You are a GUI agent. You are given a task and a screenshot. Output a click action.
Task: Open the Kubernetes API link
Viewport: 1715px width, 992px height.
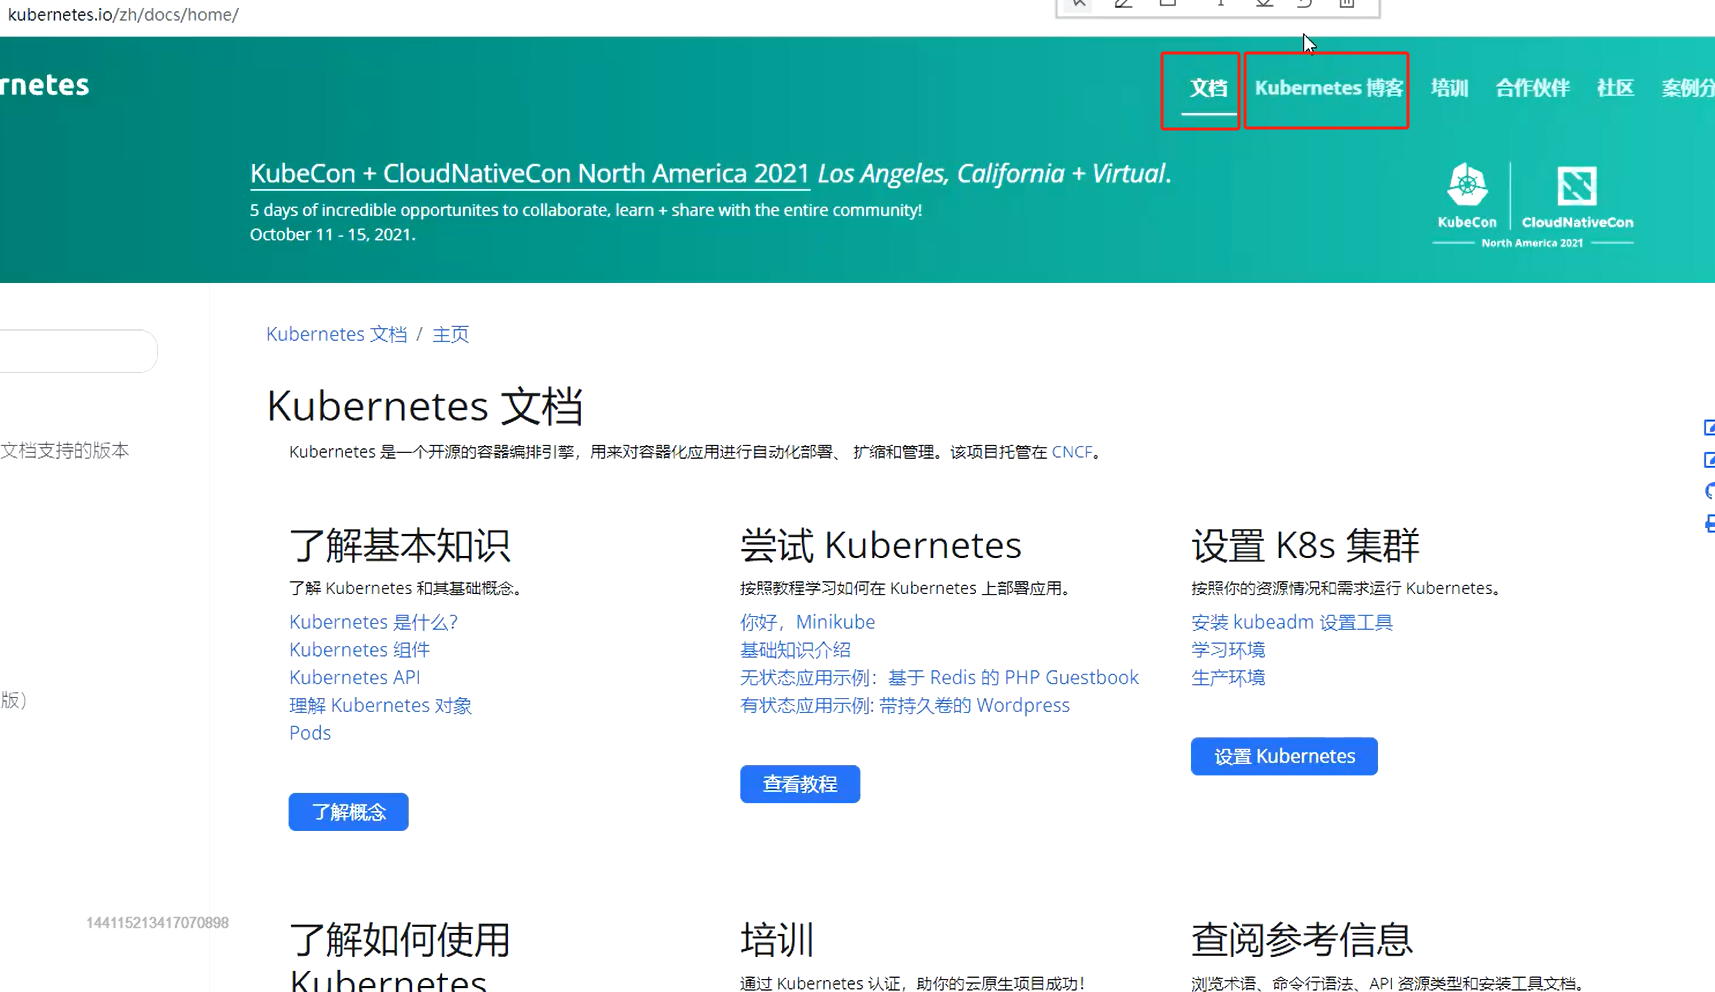click(355, 677)
